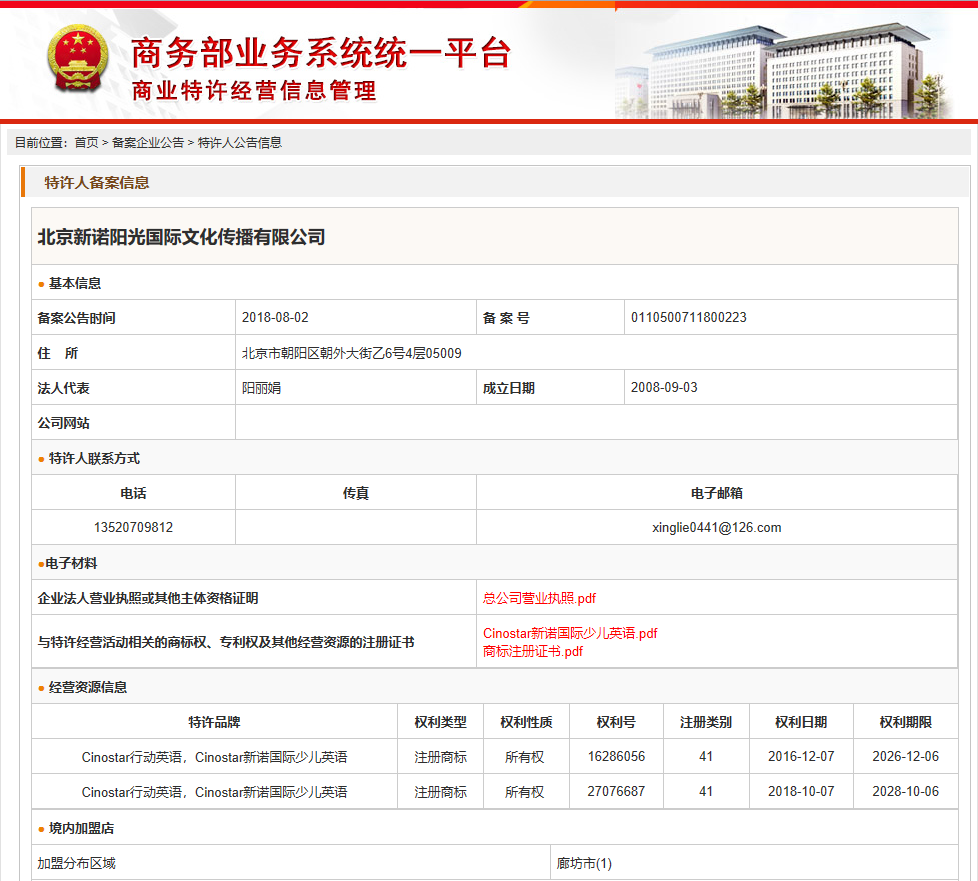Click the 经营资源信息 section heading
This screenshot has height=881, width=978.
tap(88, 688)
